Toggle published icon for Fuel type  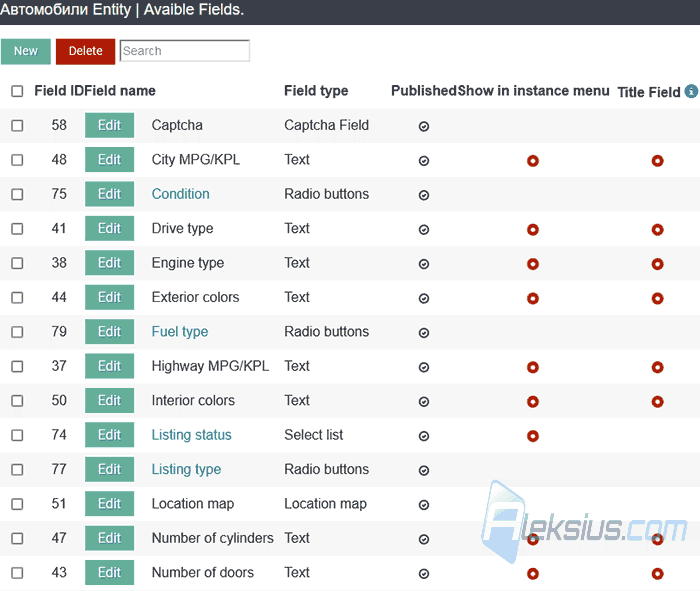pyautogui.click(x=424, y=333)
